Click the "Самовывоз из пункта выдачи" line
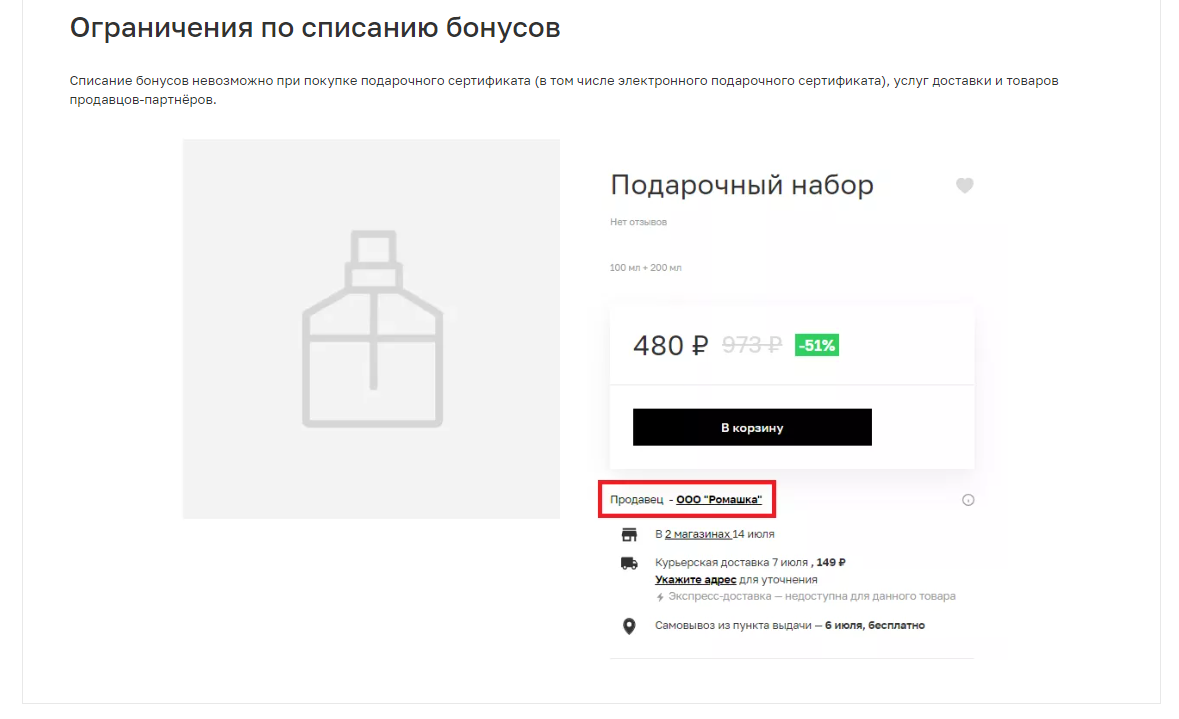Screen dimensions: 1179x719 (x=732, y=626)
